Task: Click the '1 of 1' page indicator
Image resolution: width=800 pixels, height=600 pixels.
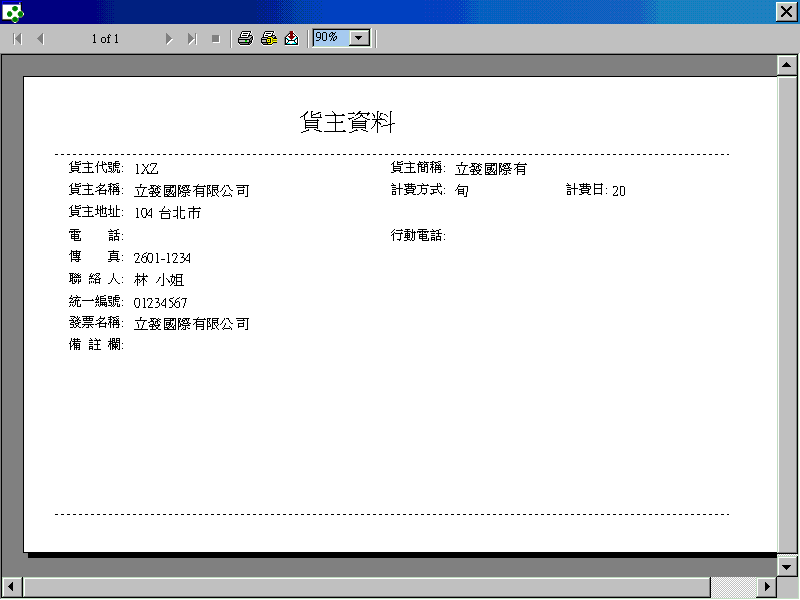Action: [105, 39]
